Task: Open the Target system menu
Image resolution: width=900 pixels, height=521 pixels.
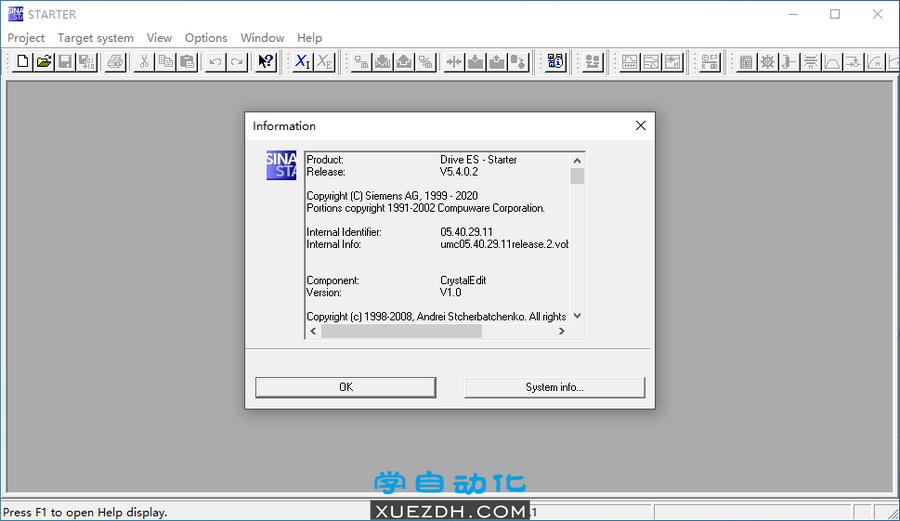Action: [95, 38]
